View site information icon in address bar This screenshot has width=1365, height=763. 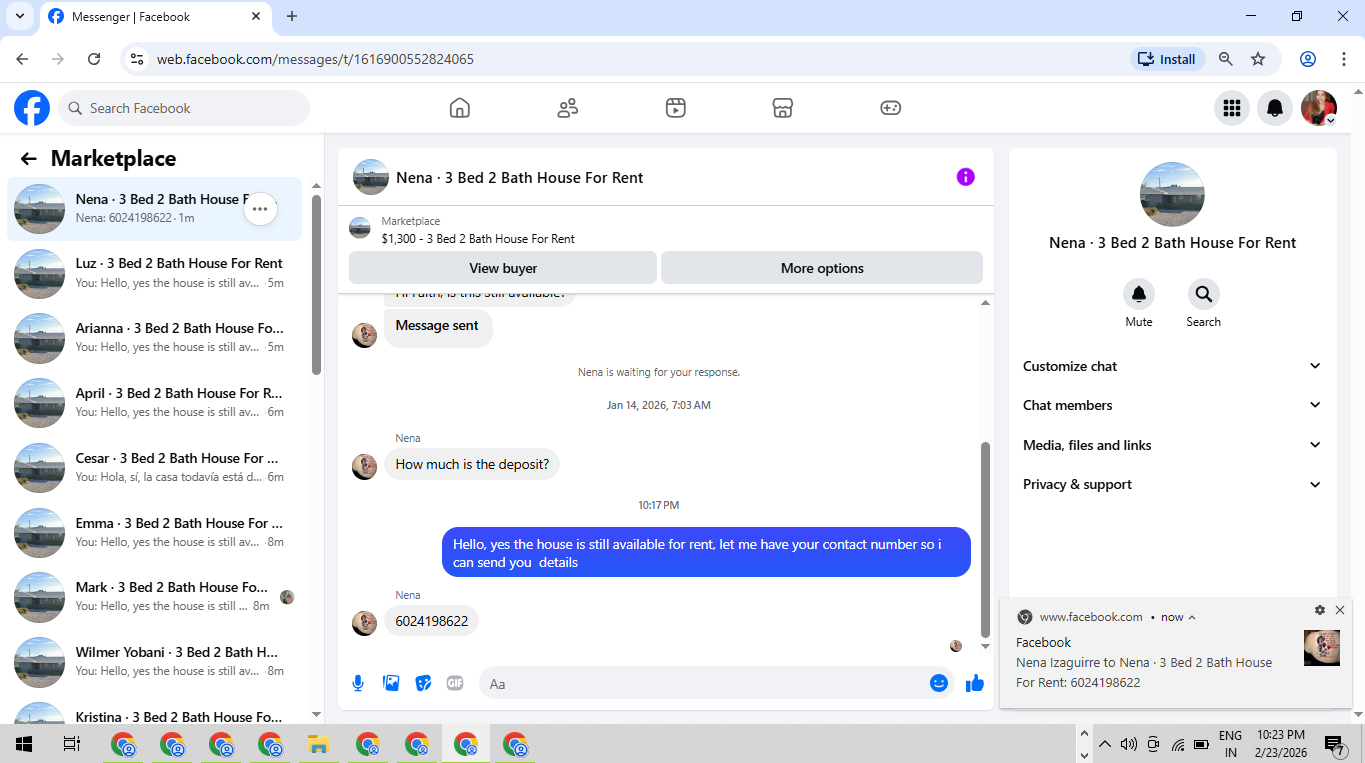(x=137, y=59)
